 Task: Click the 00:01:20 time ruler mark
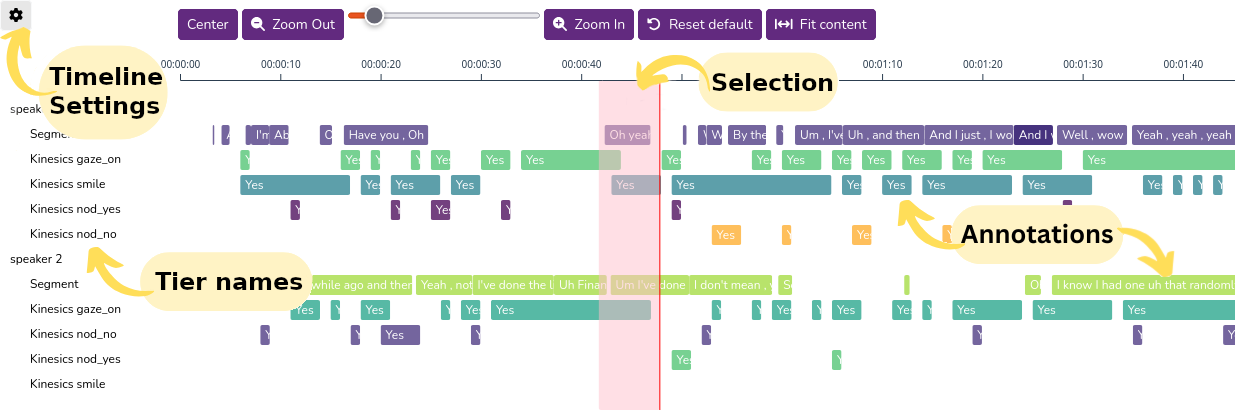pos(983,64)
